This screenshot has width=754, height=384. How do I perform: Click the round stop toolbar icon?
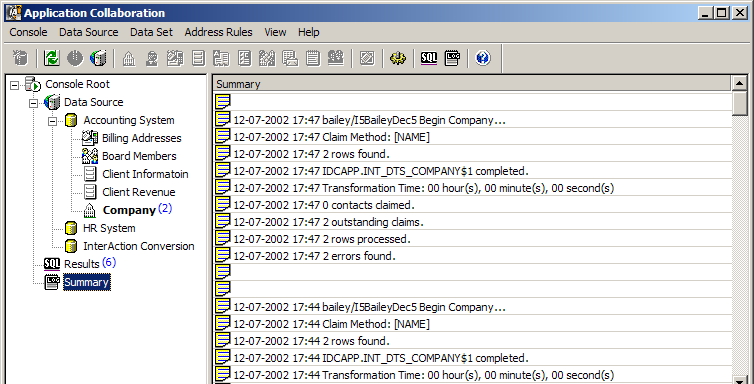[75, 59]
